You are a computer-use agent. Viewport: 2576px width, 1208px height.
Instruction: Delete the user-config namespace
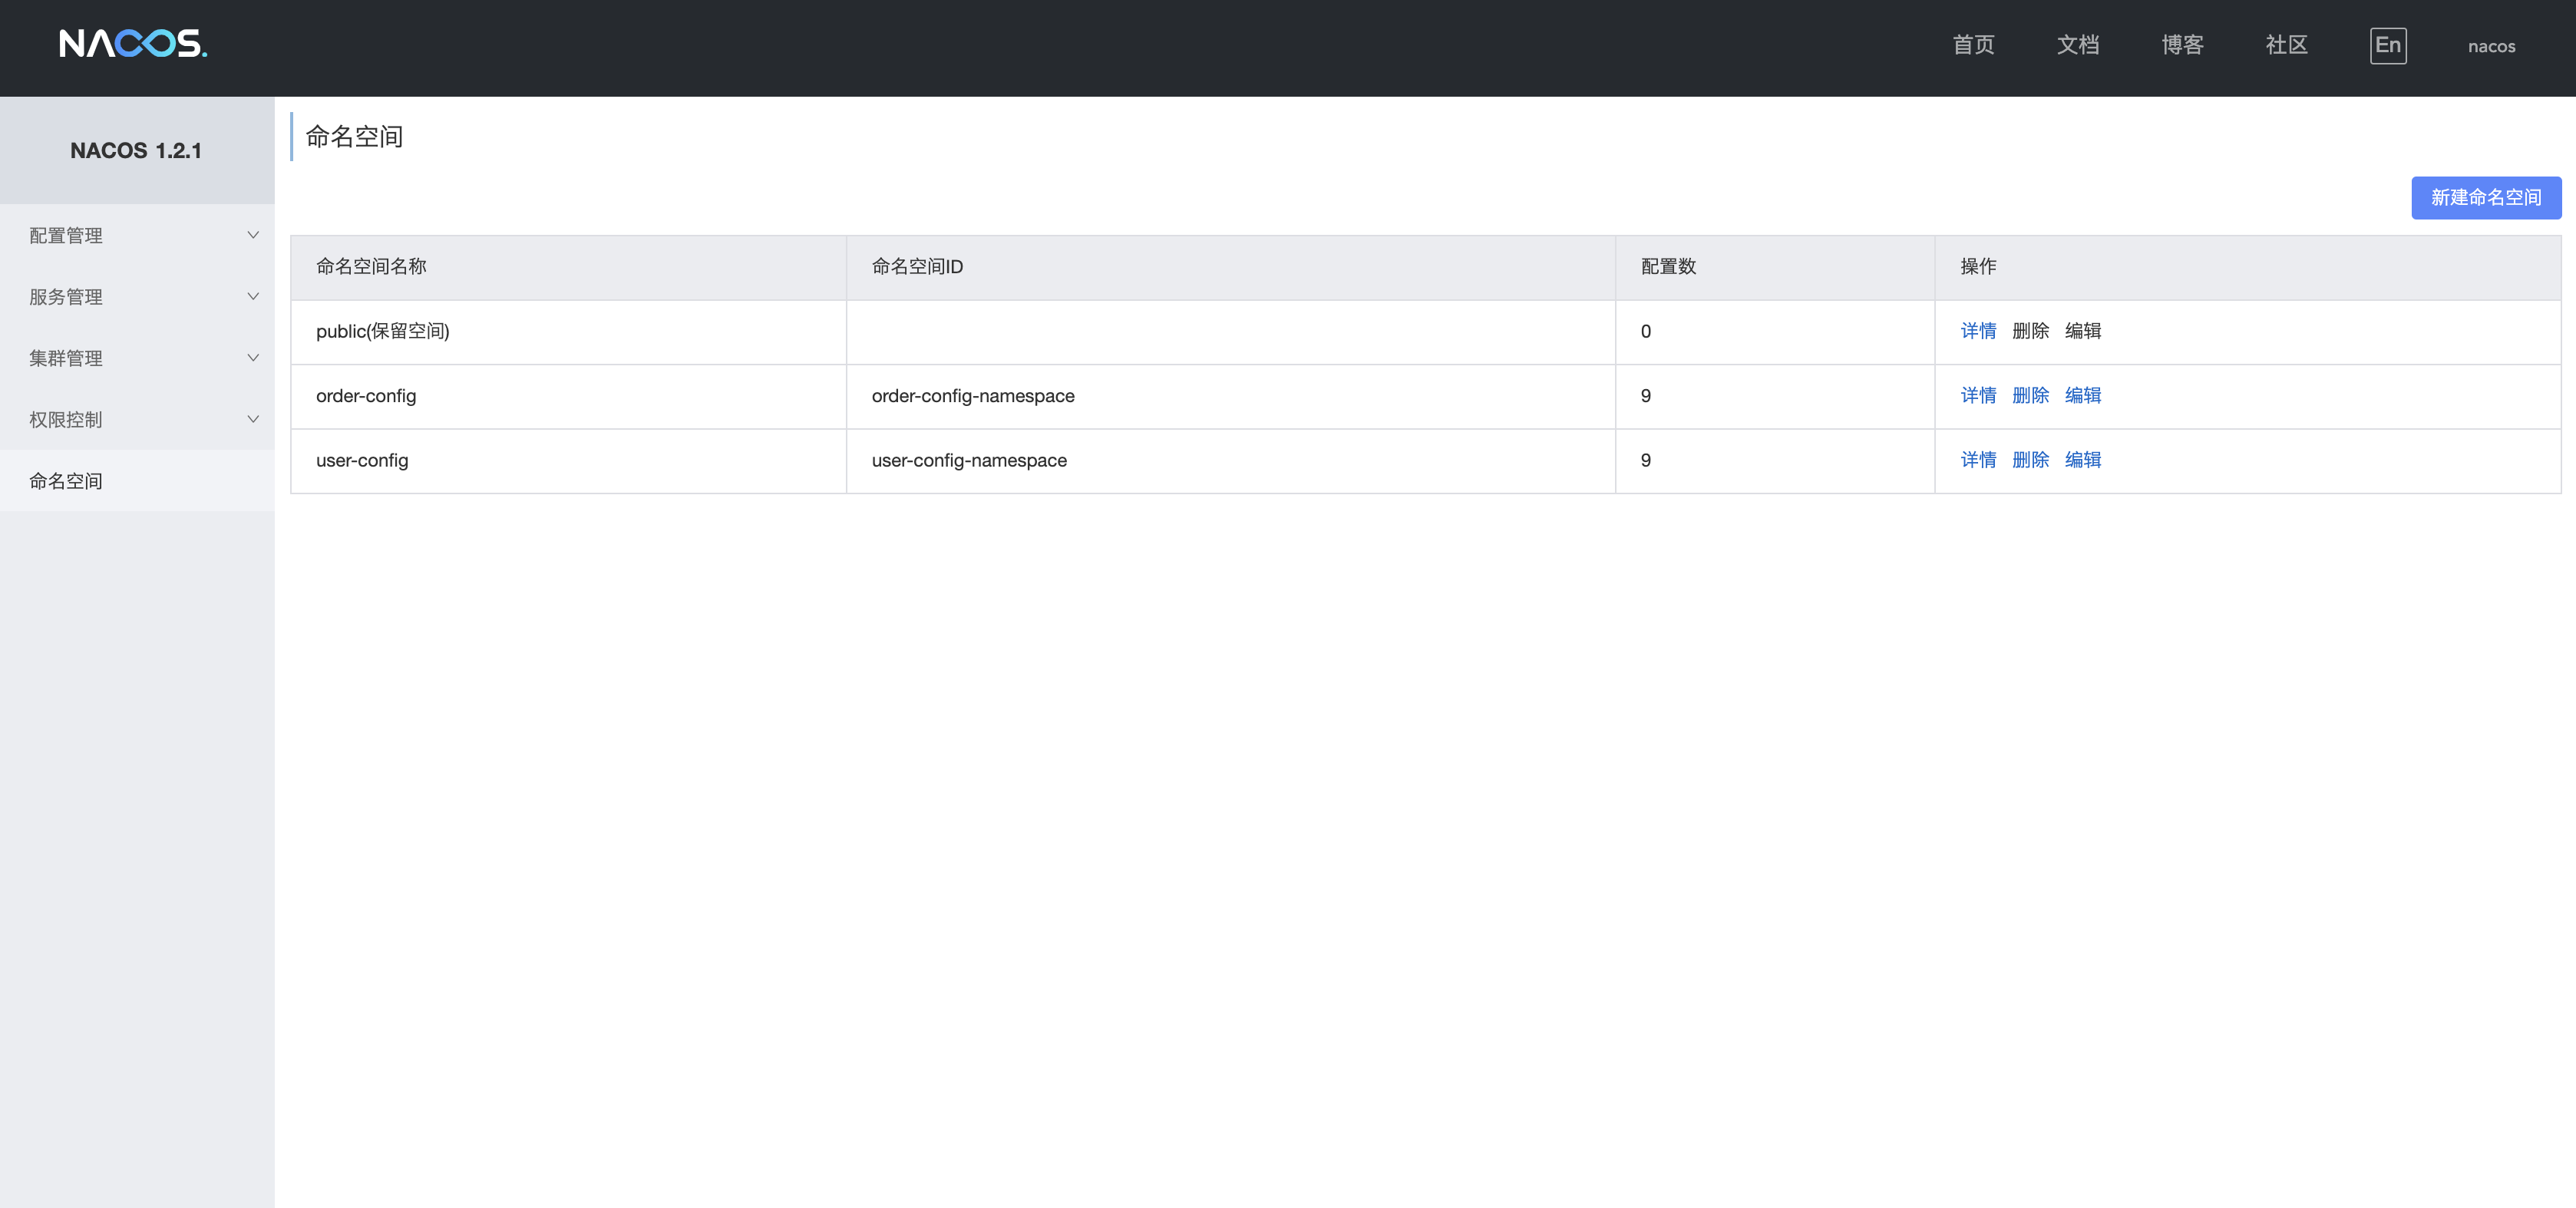(x=2030, y=460)
